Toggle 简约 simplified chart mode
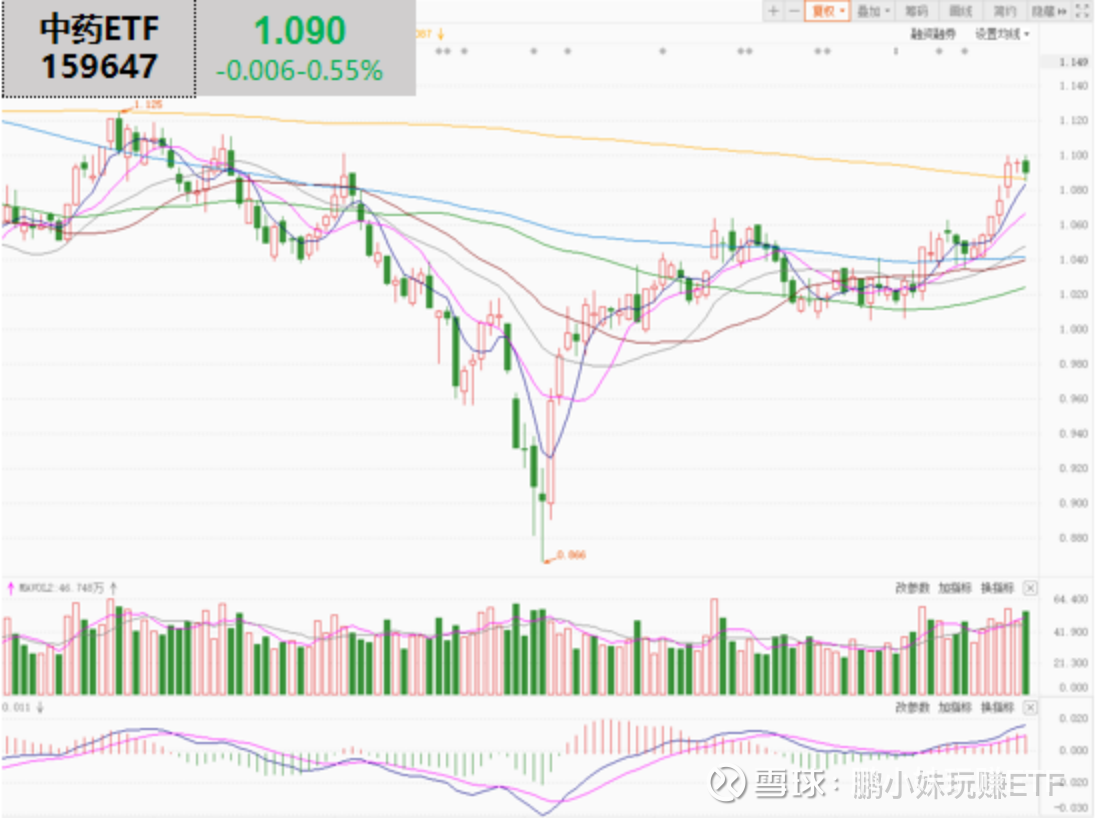Viewport: 1096px width, 818px height. click(1003, 12)
